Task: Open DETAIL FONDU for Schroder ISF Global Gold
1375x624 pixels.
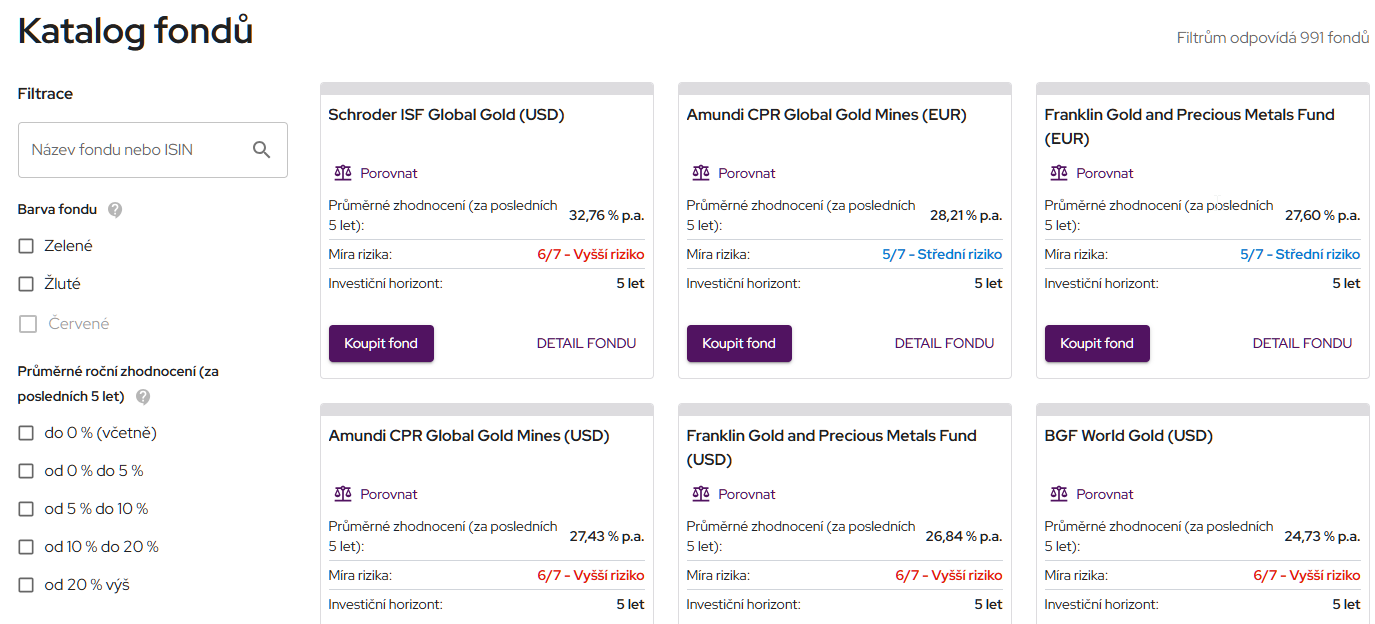Action: pos(586,343)
